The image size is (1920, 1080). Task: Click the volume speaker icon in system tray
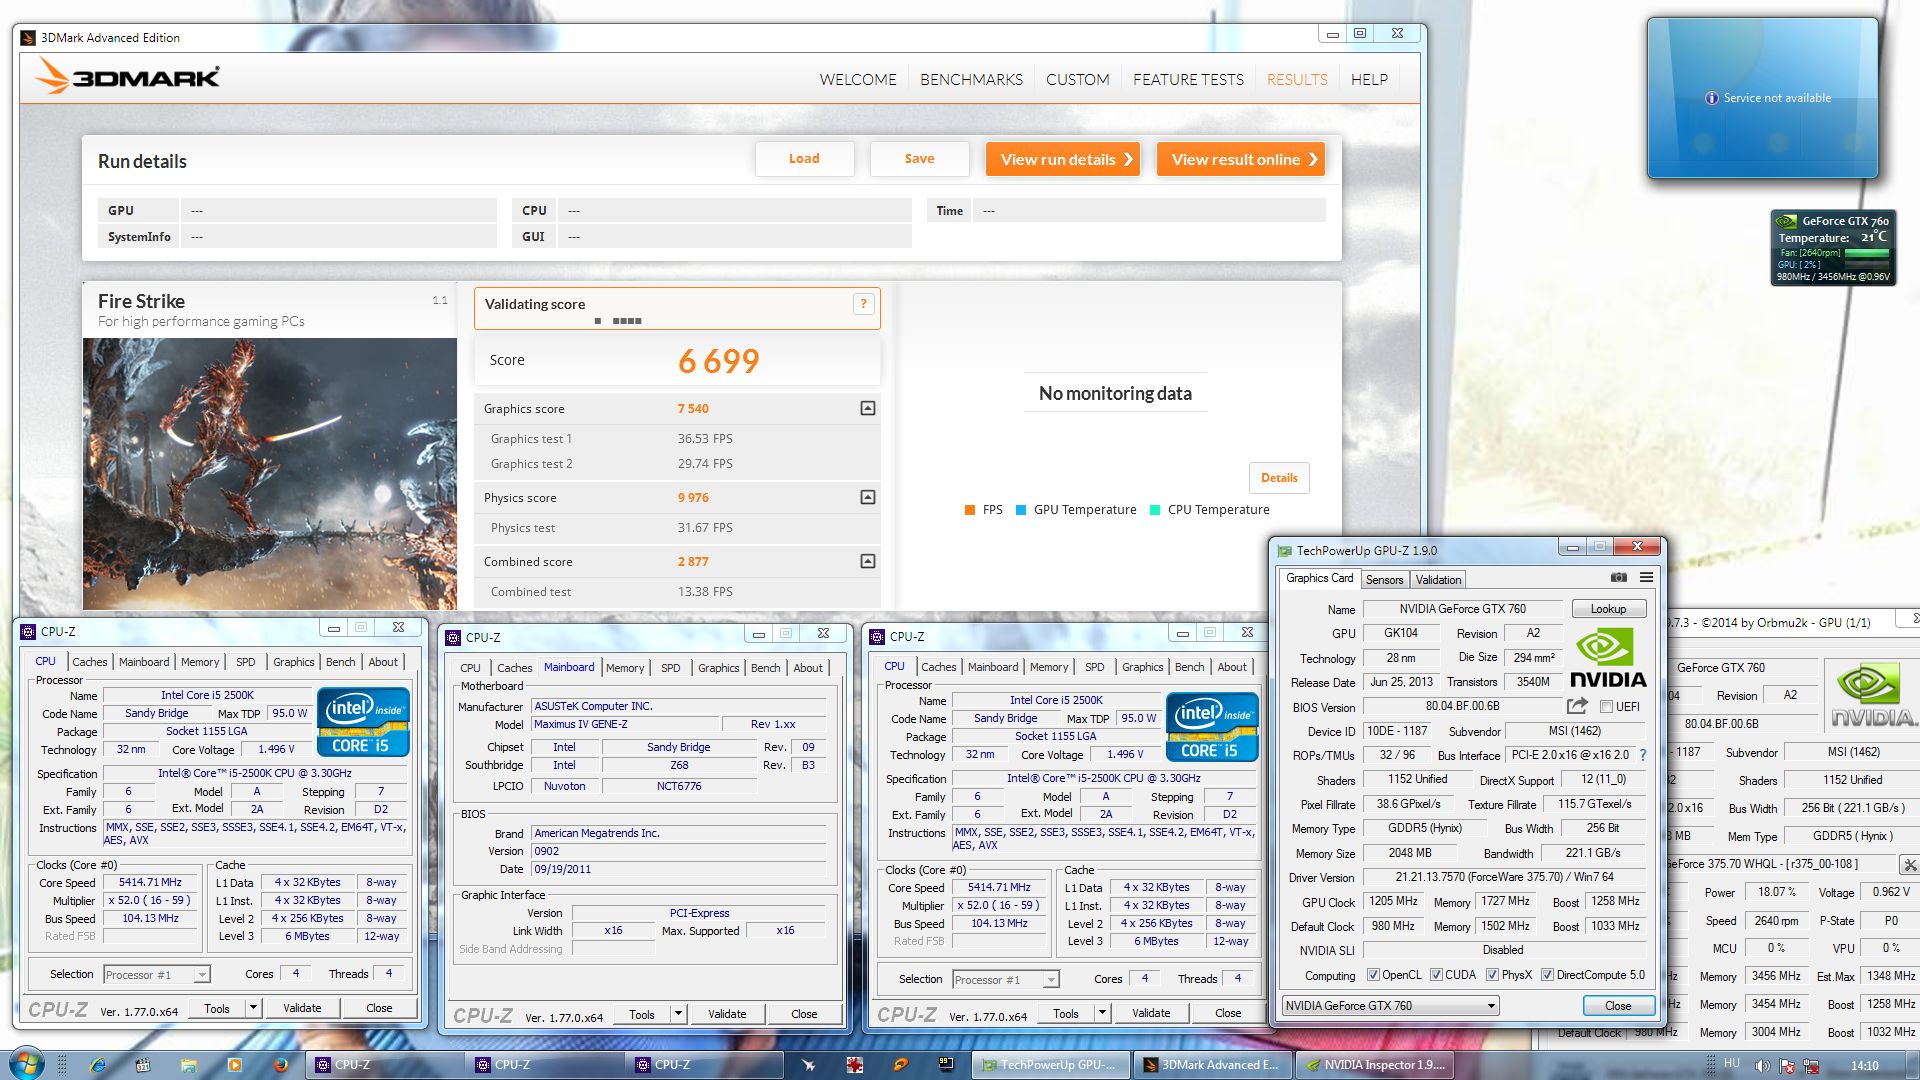(1762, 1066)
